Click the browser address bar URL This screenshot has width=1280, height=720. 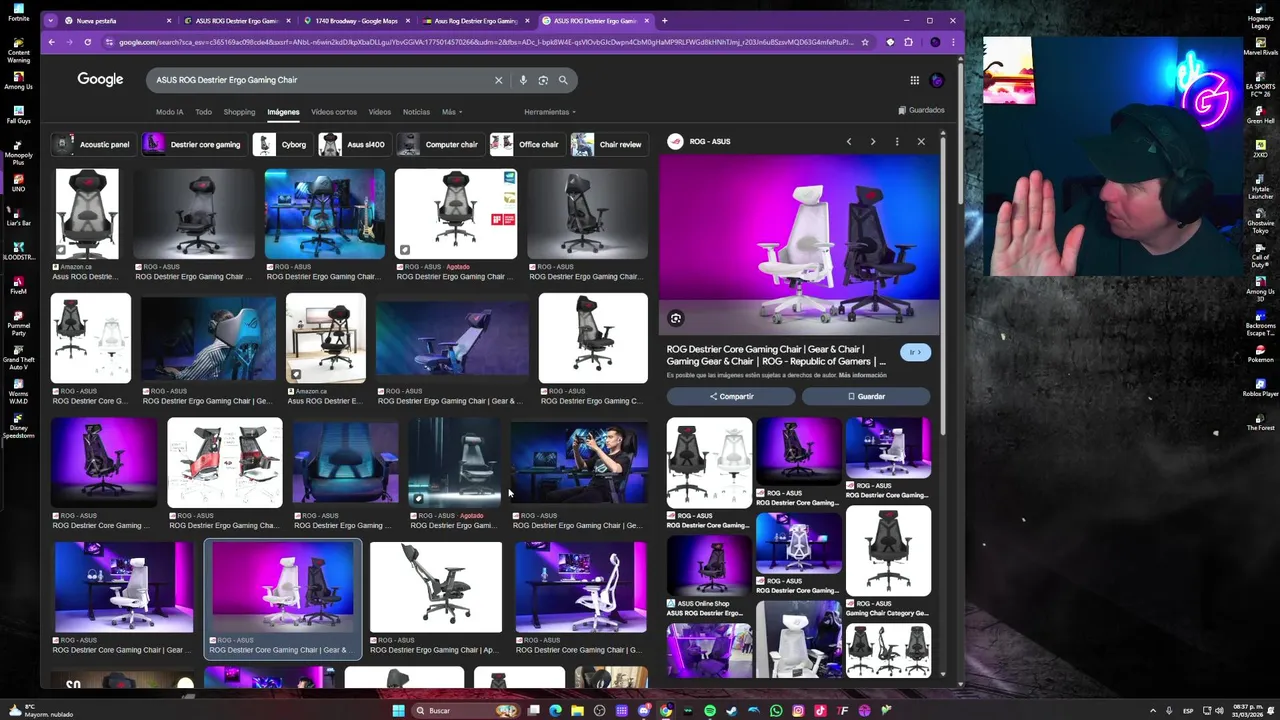click(486, 42)
